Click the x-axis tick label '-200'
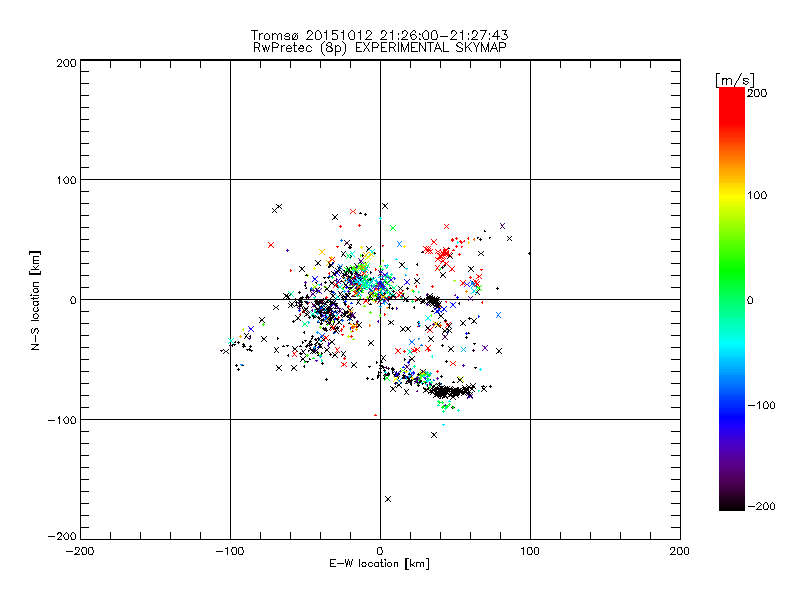800x600 pixels. coord(80,551)
